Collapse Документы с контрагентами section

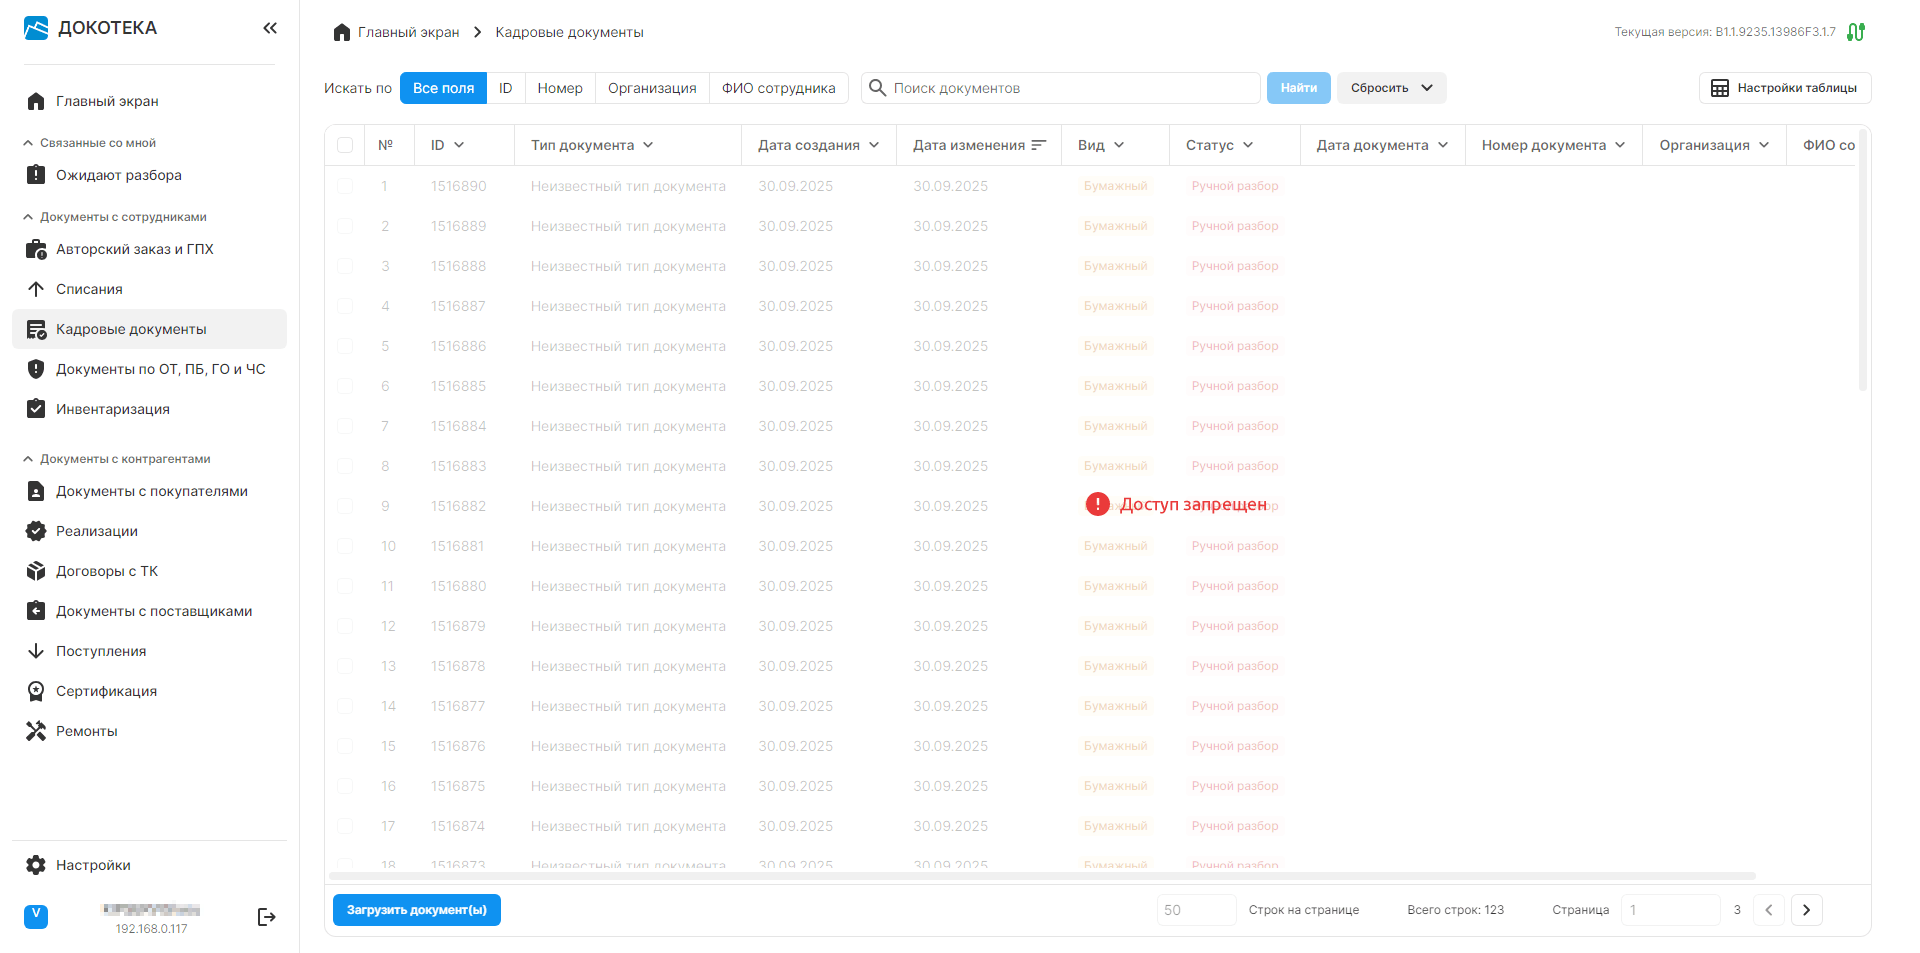click(28, 459)
